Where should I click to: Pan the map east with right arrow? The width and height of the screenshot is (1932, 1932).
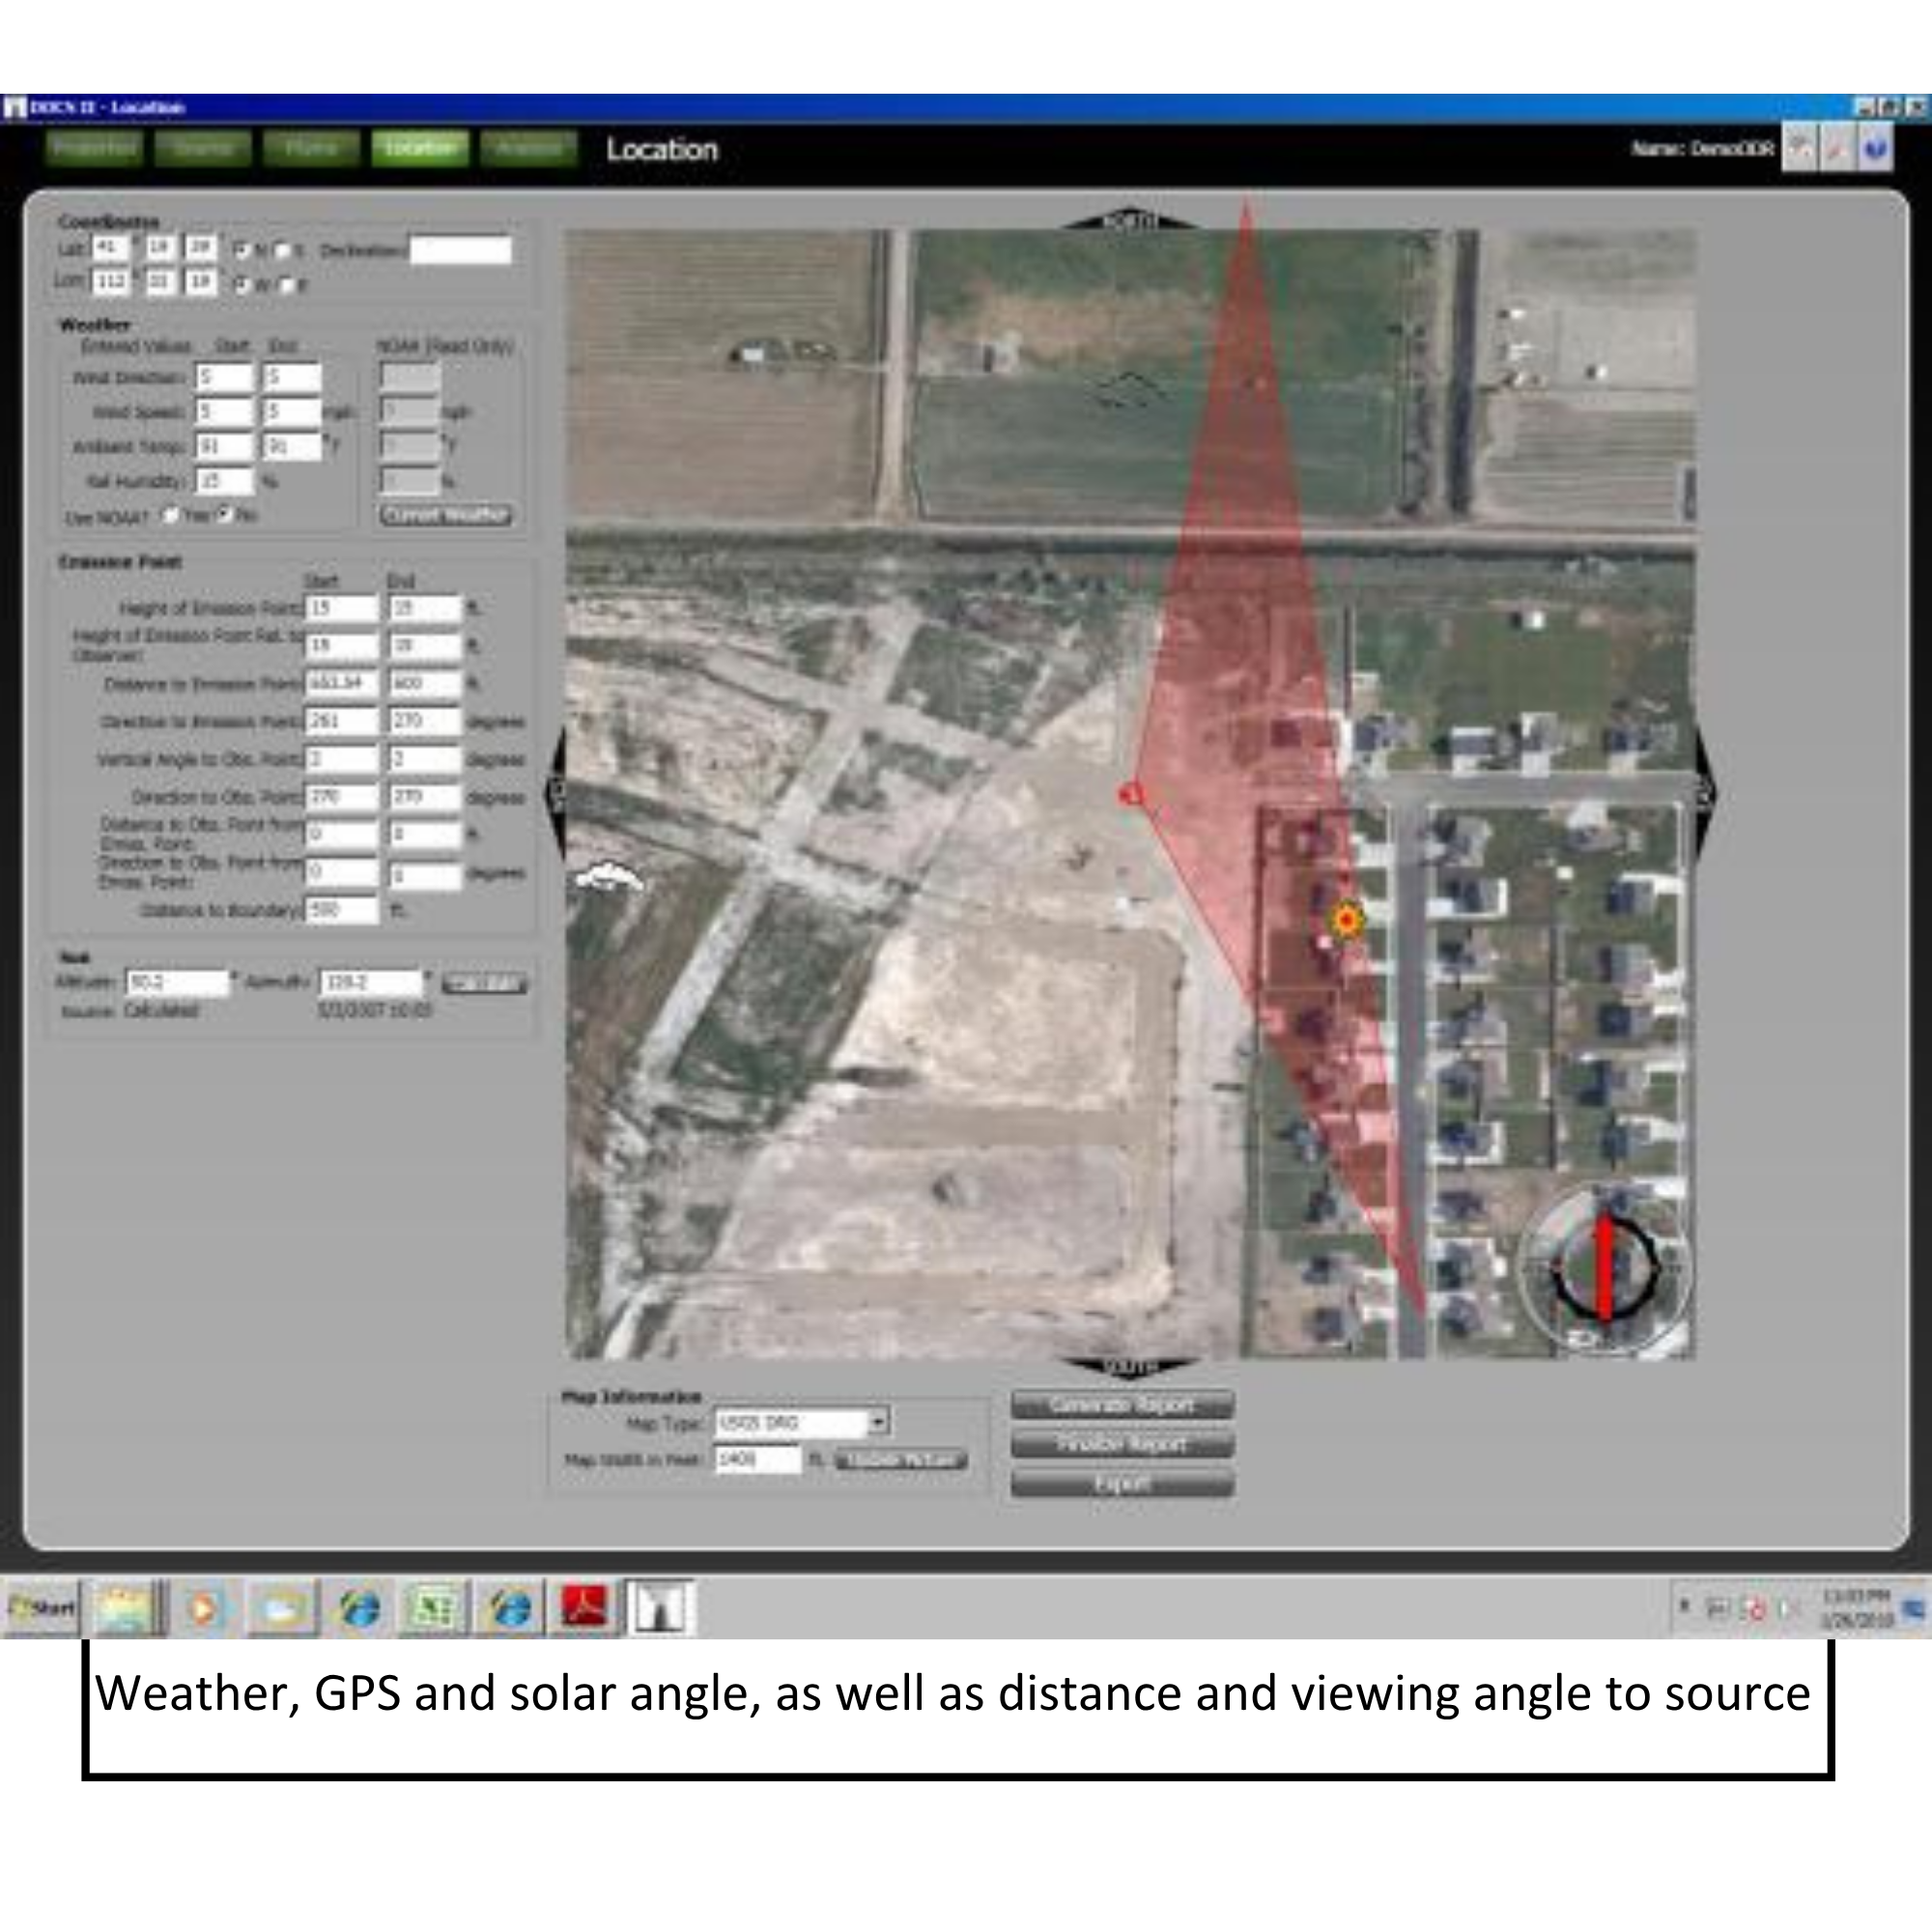(1705, 793)
